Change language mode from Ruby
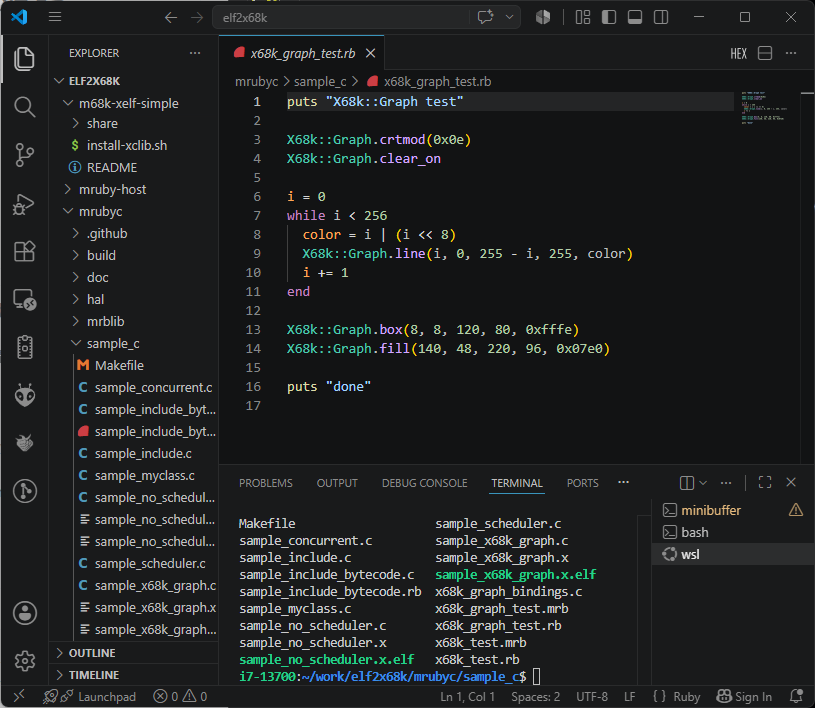The image size is (815, 708). click(x=686, y=697)
